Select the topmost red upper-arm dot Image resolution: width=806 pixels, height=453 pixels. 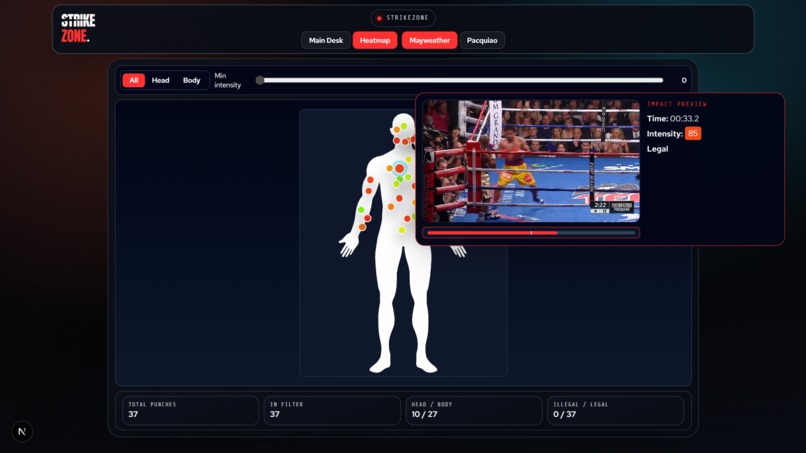coord(370,179)
